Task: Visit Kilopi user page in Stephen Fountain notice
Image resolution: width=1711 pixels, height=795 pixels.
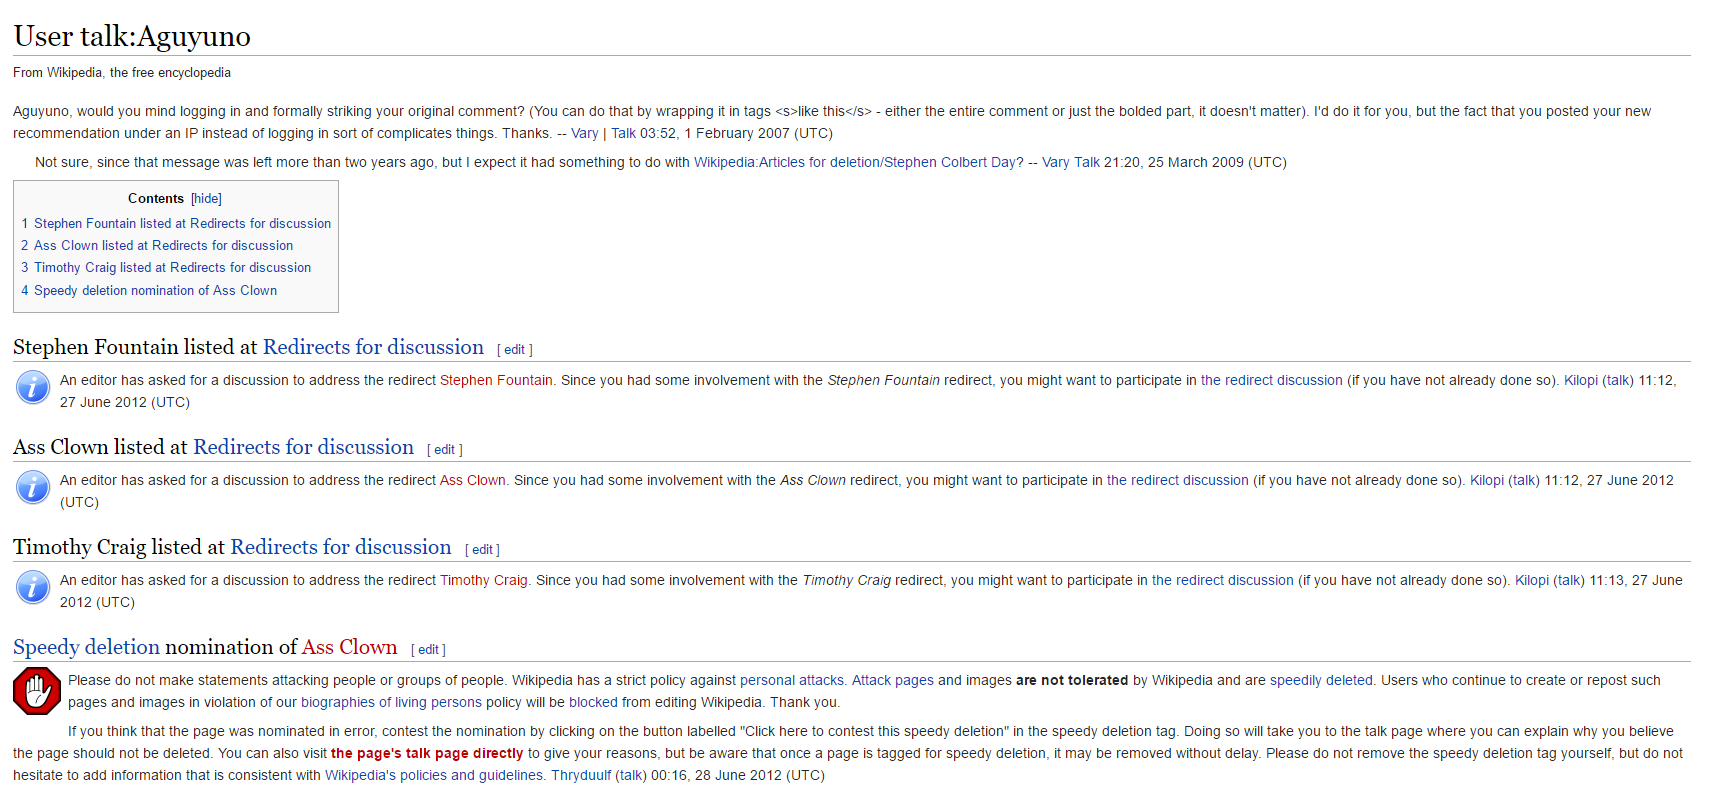Action: tap(1581, 380)
